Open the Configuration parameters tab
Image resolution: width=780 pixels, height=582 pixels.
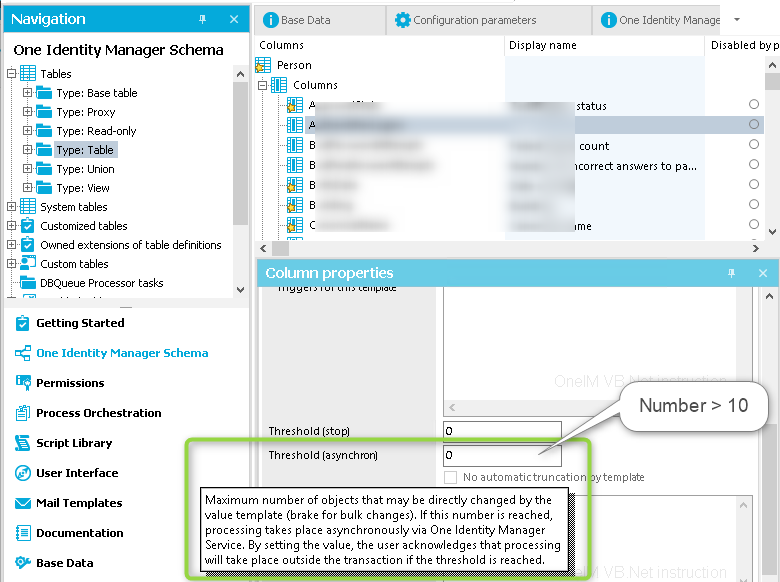[488, 20]
